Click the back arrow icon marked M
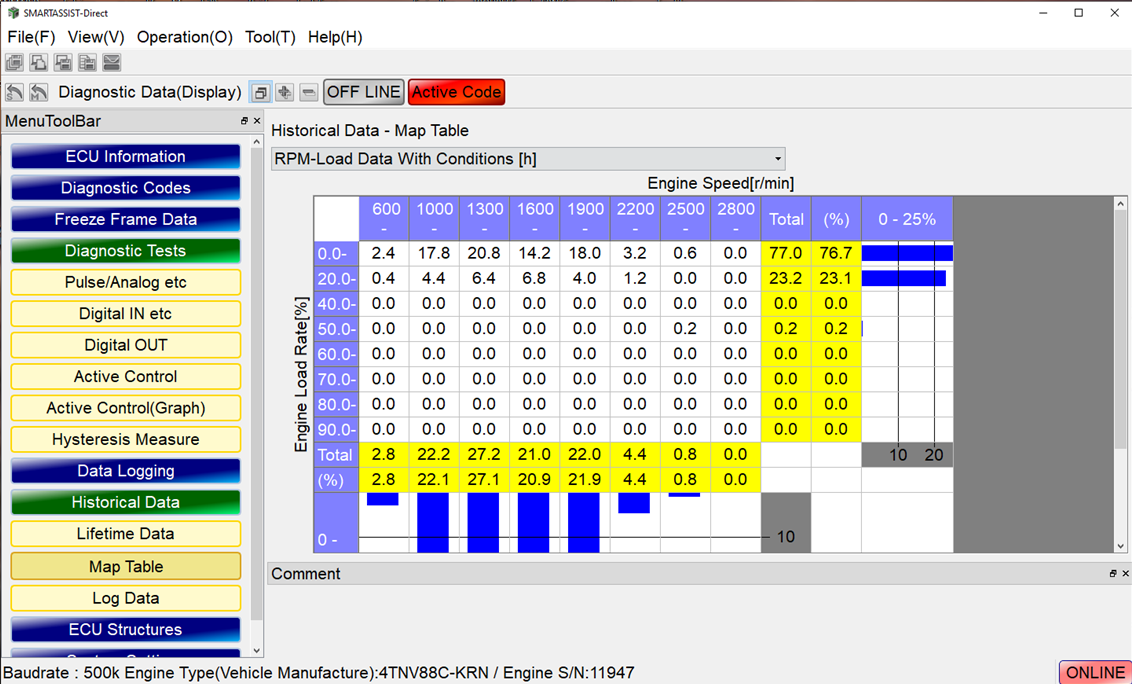 point(38,92)
